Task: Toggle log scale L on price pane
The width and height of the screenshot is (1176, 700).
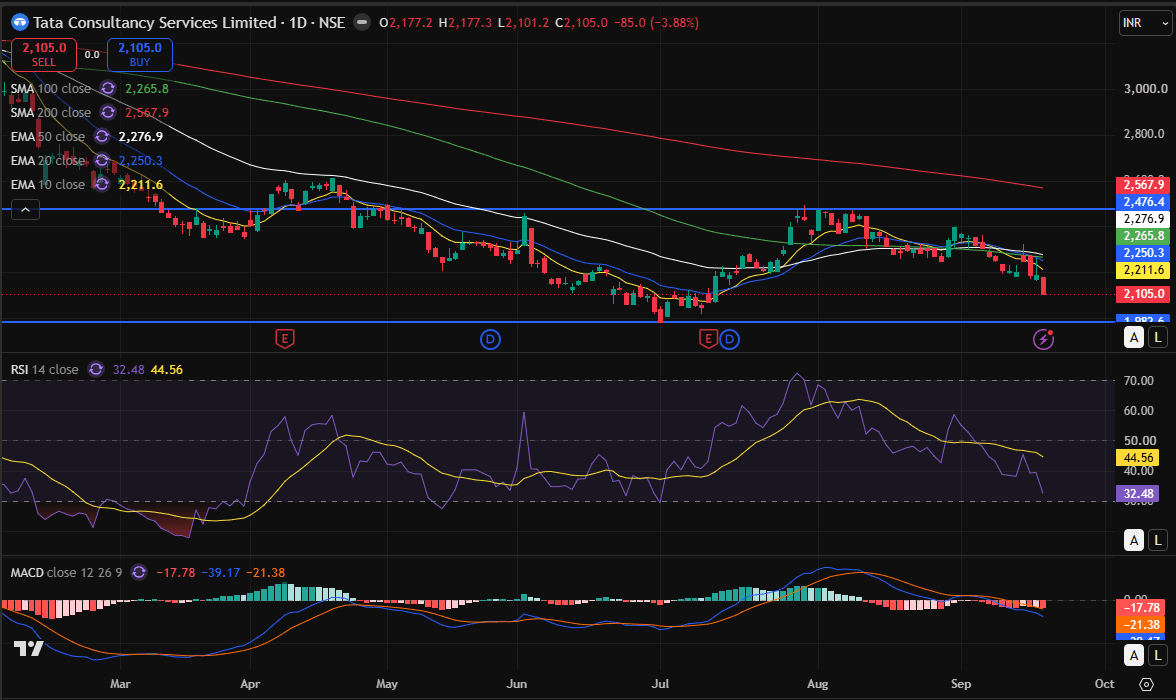Action: [x=1158, y=338]
